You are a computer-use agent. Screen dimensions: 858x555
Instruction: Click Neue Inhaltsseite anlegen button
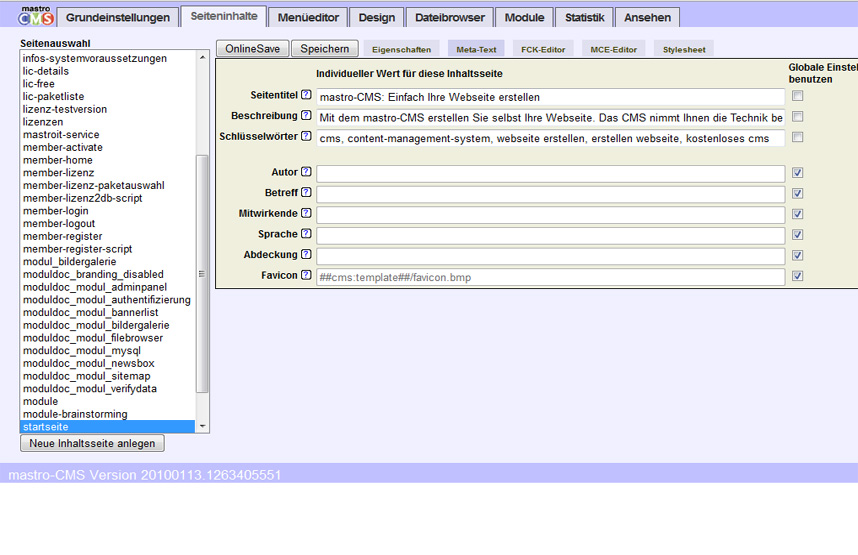point(92,443)
